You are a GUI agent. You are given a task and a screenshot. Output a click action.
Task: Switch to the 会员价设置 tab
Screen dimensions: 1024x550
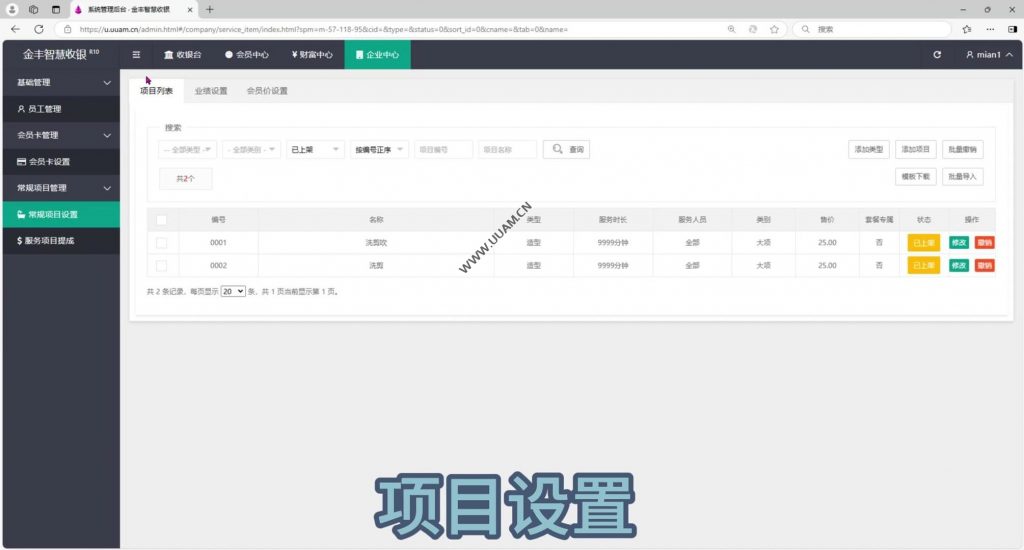(x=267, y=91)
